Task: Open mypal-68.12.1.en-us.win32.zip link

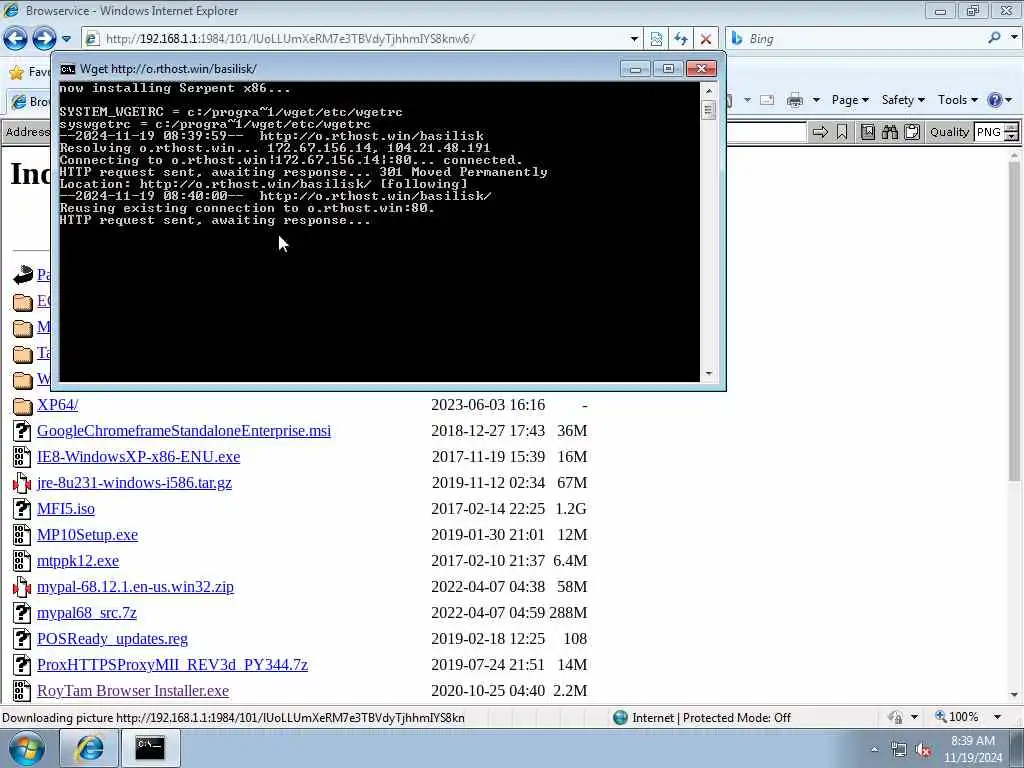Action: click(135, 587)
